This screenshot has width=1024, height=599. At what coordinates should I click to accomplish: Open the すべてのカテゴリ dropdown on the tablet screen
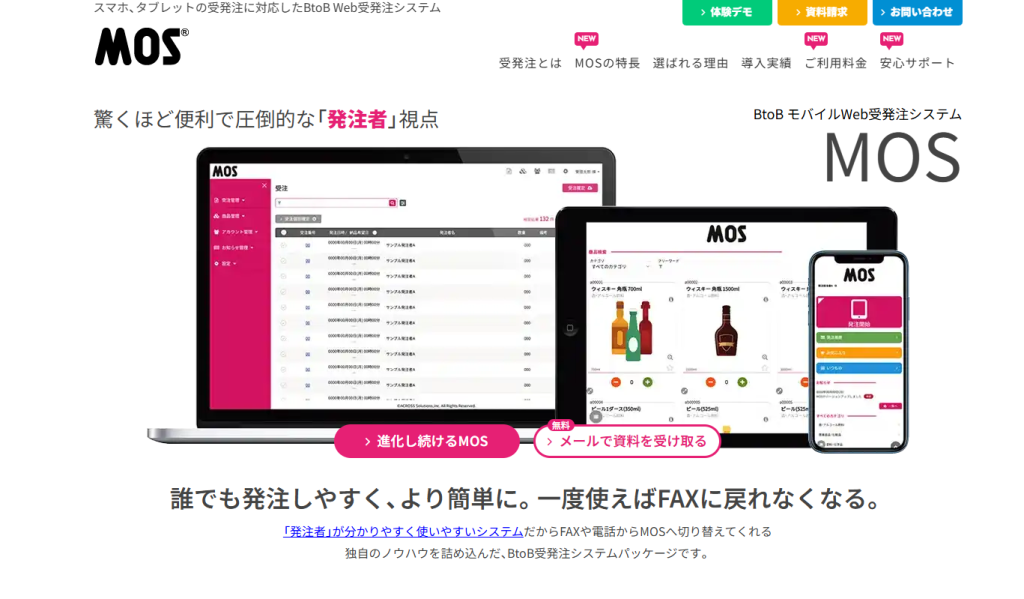[617, 267]
